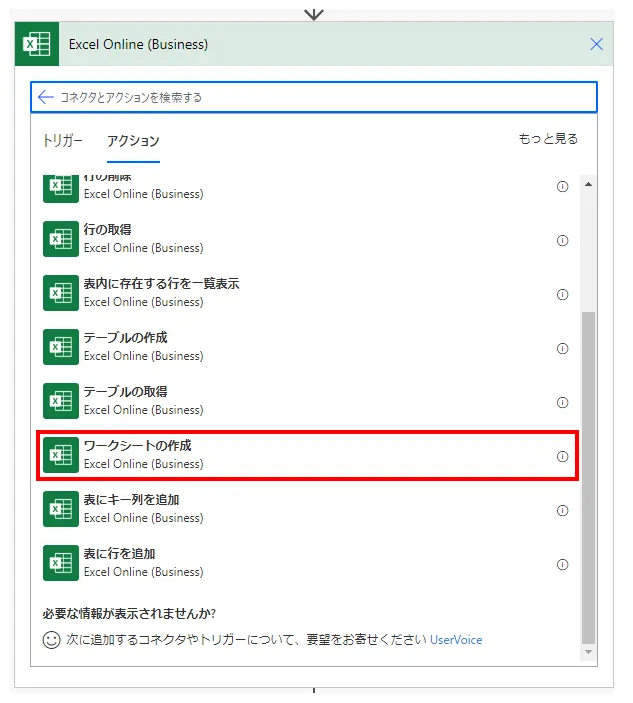Show info for 表内に存在する行を一覧表示
The image size is (633, 703).
(562, 295)
